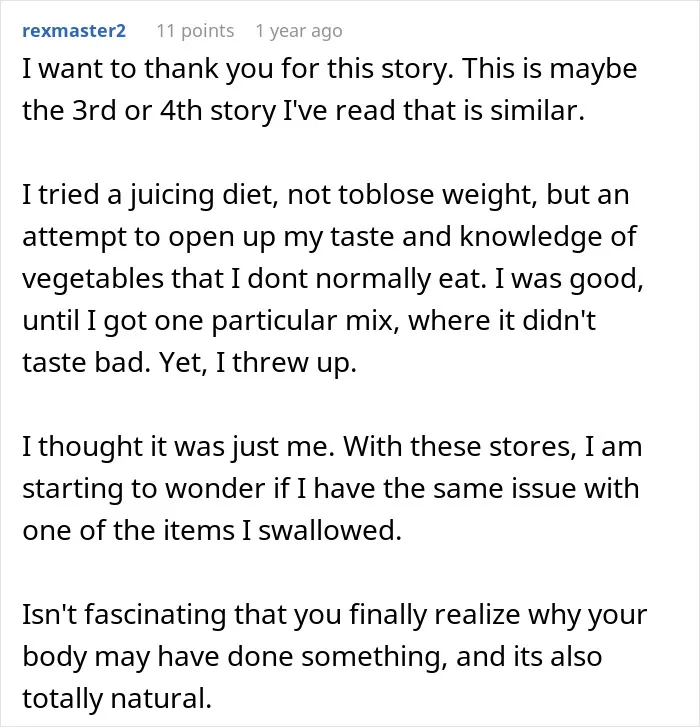
Task: Click the final words totally natural
Action: pos(117,699)
